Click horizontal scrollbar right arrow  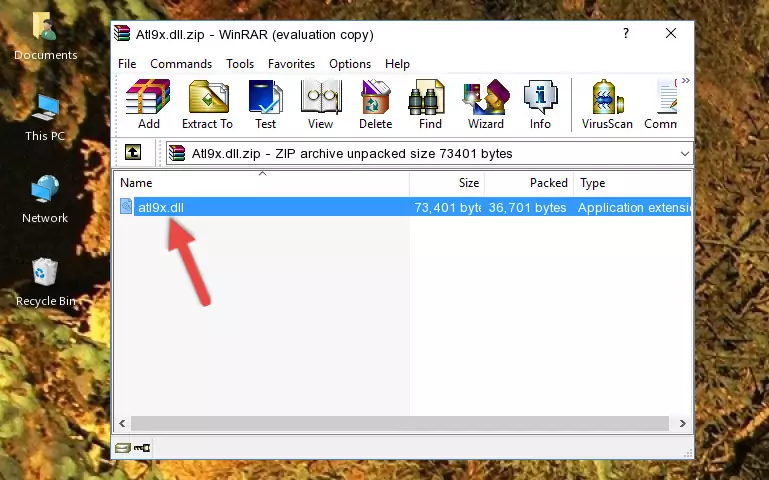[x=683, y=423]
